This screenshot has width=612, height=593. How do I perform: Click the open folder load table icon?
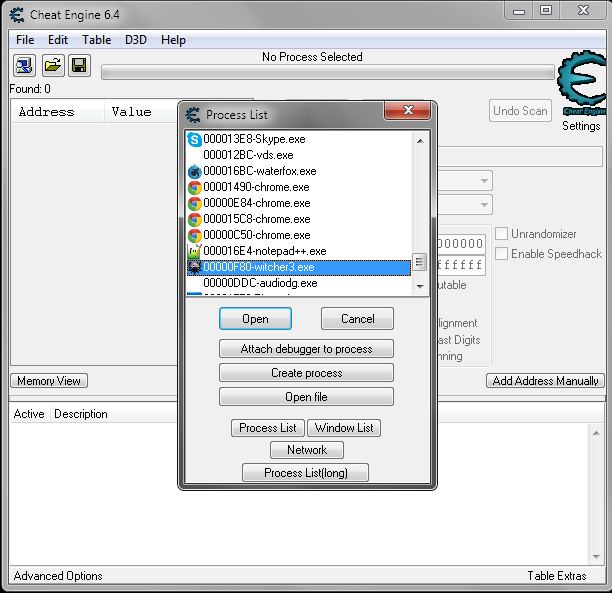52,66
